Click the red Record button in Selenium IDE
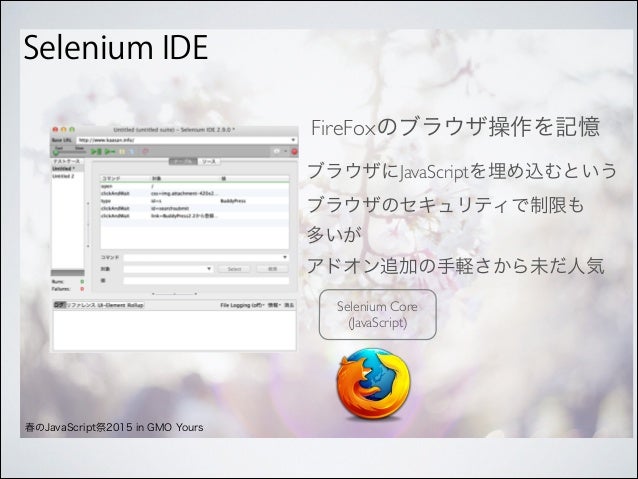Image resolution: width=638 pixels, height=479 pixels. click(x=294, y=152)
